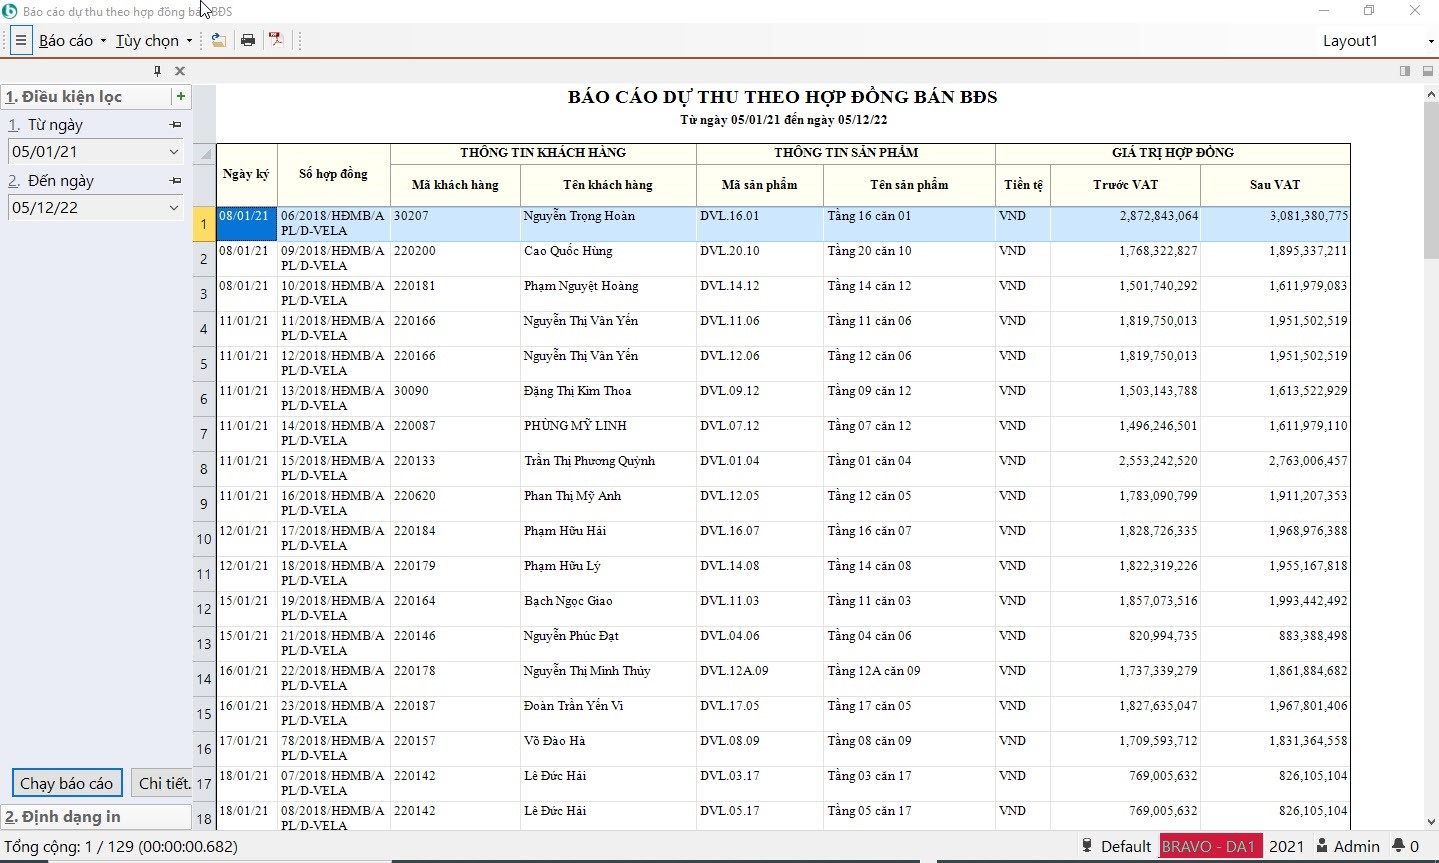Viewport: 1439px width, 863px height.
Task: Select row header number 12
Action: click(204, 609)
